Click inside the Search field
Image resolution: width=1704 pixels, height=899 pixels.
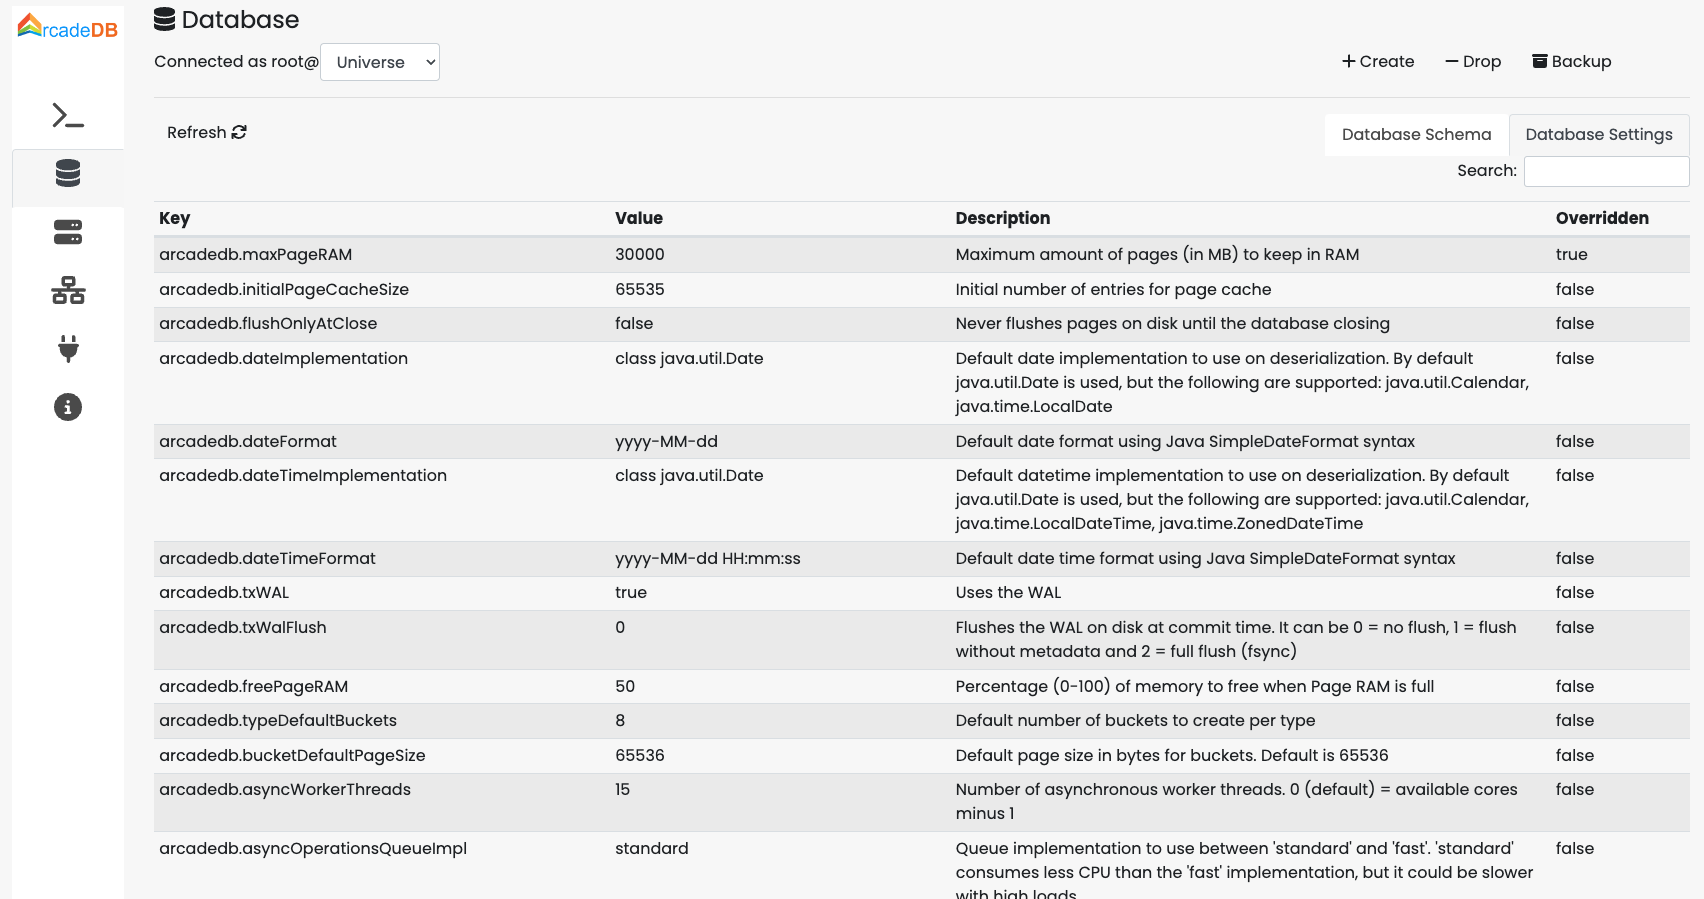[x=1605, y=171]
